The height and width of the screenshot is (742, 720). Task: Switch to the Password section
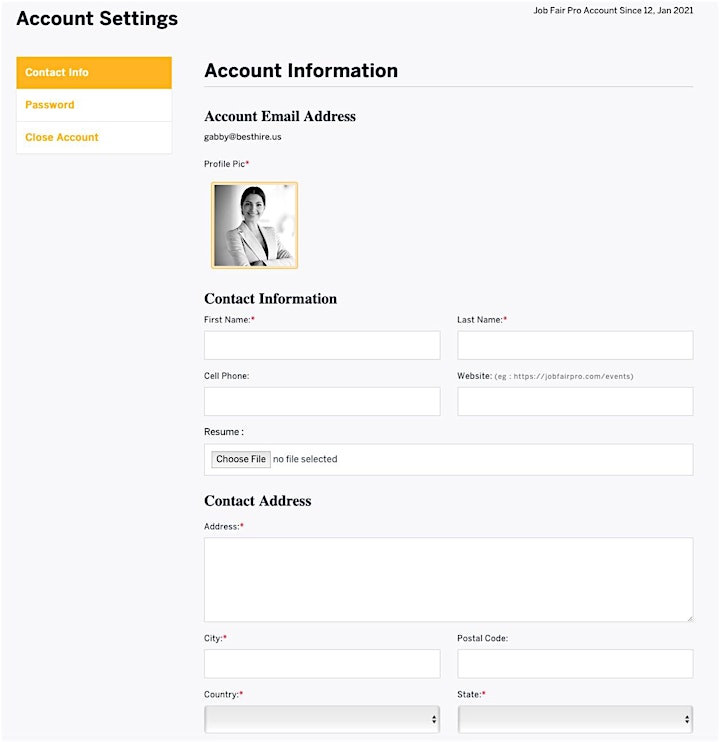pos(94,105)
